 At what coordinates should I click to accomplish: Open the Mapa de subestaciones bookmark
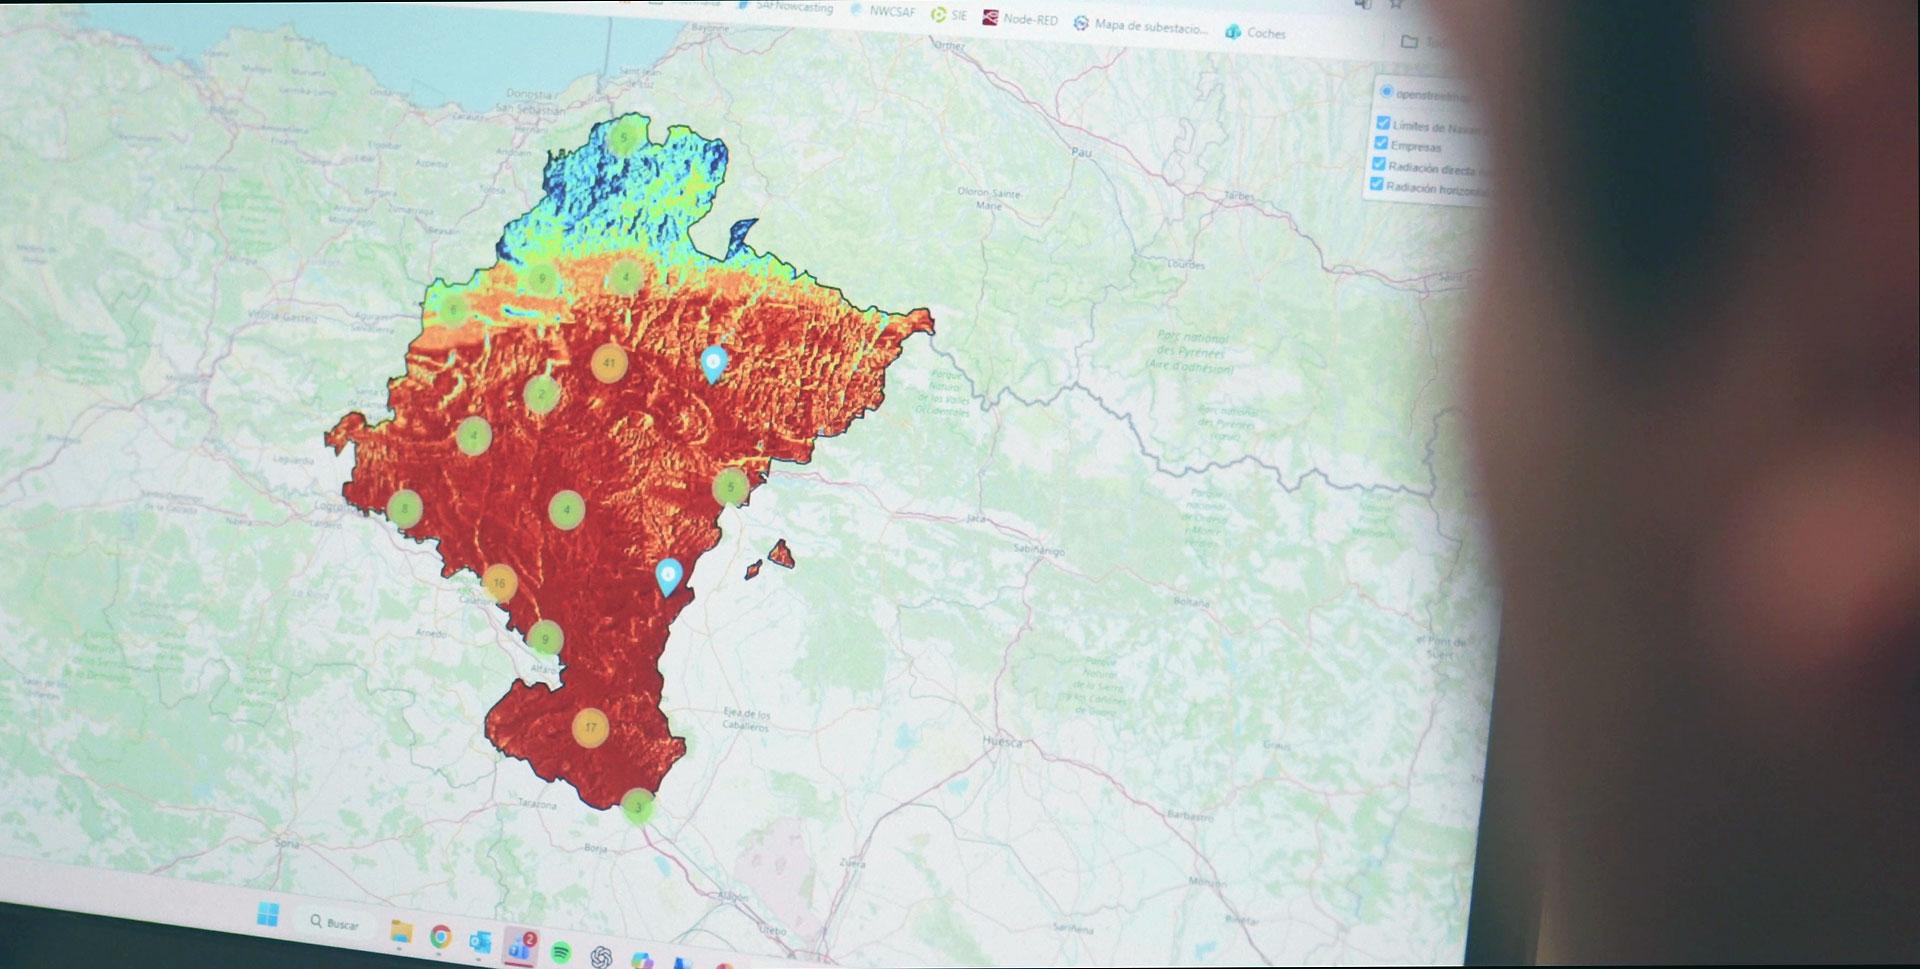pos(1140,25)
